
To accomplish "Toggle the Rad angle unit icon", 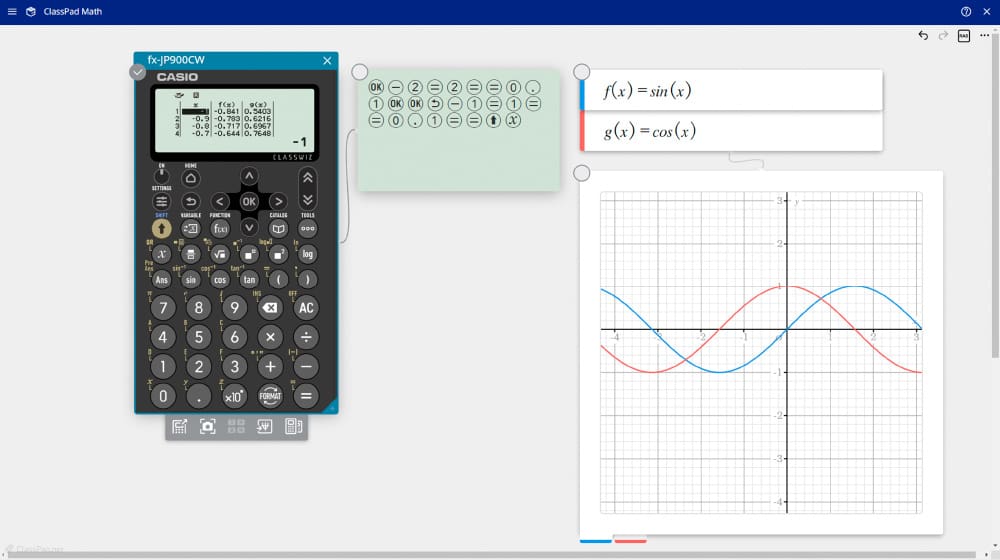I will tap(964, 36).
